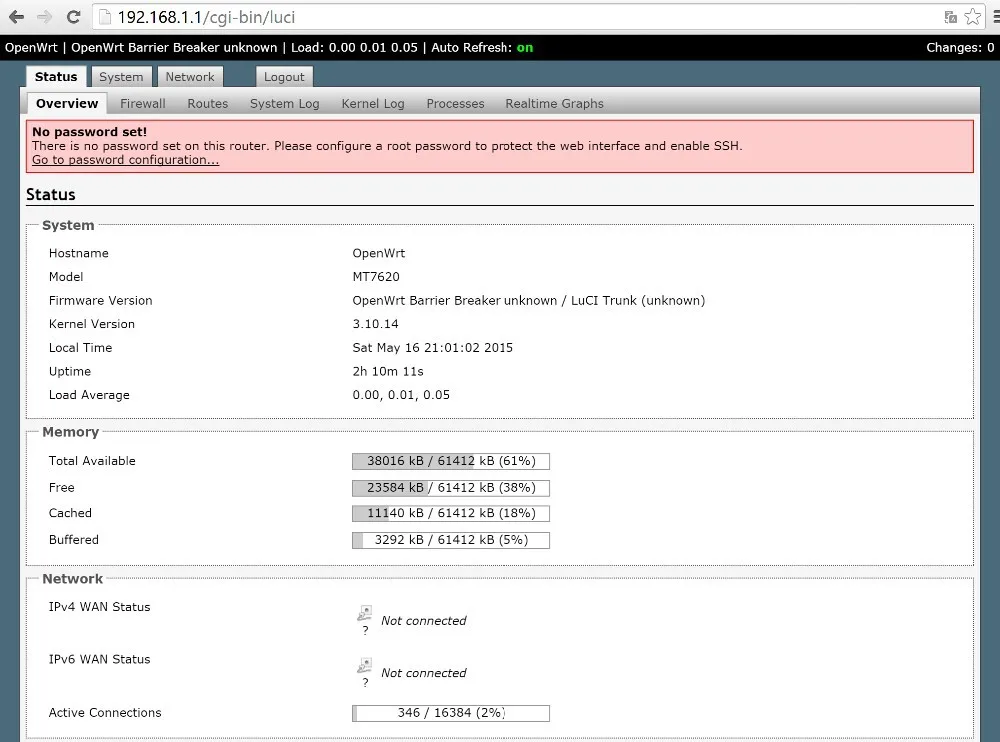The height and width of the screenshot is (742, 1000).
Task: Click the browser forward arrow
Action: [45, 17]
